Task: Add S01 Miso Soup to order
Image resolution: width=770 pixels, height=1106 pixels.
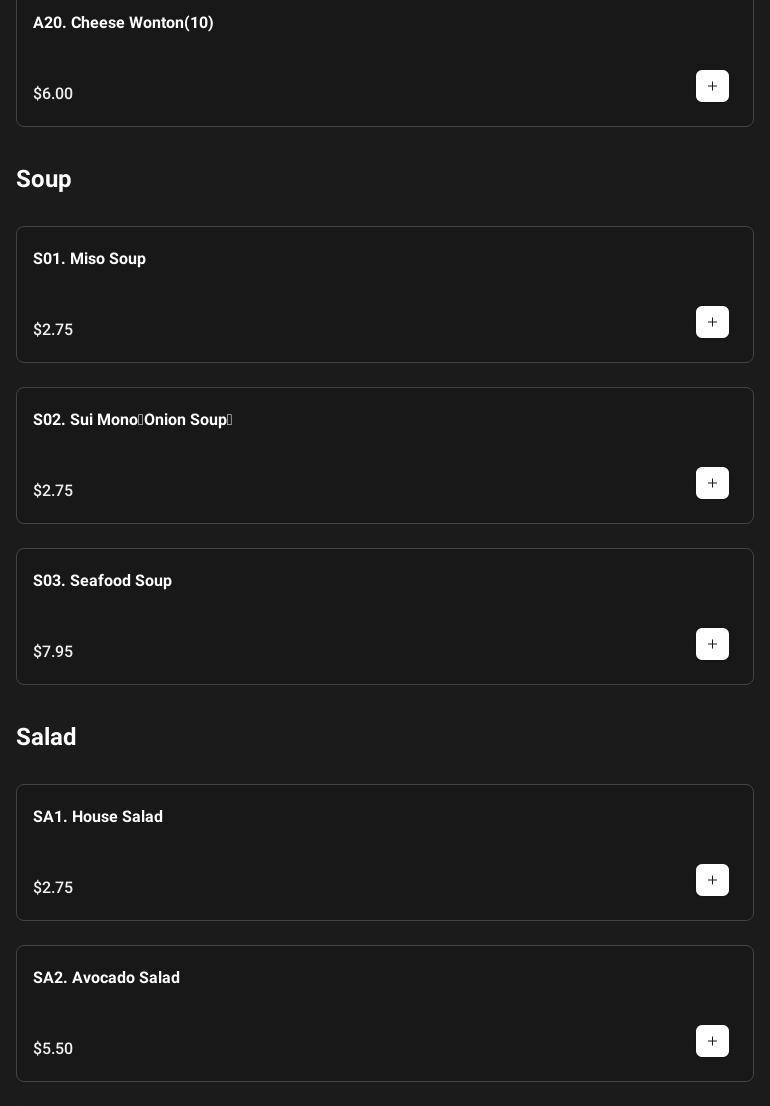Action: click(712, 322)
